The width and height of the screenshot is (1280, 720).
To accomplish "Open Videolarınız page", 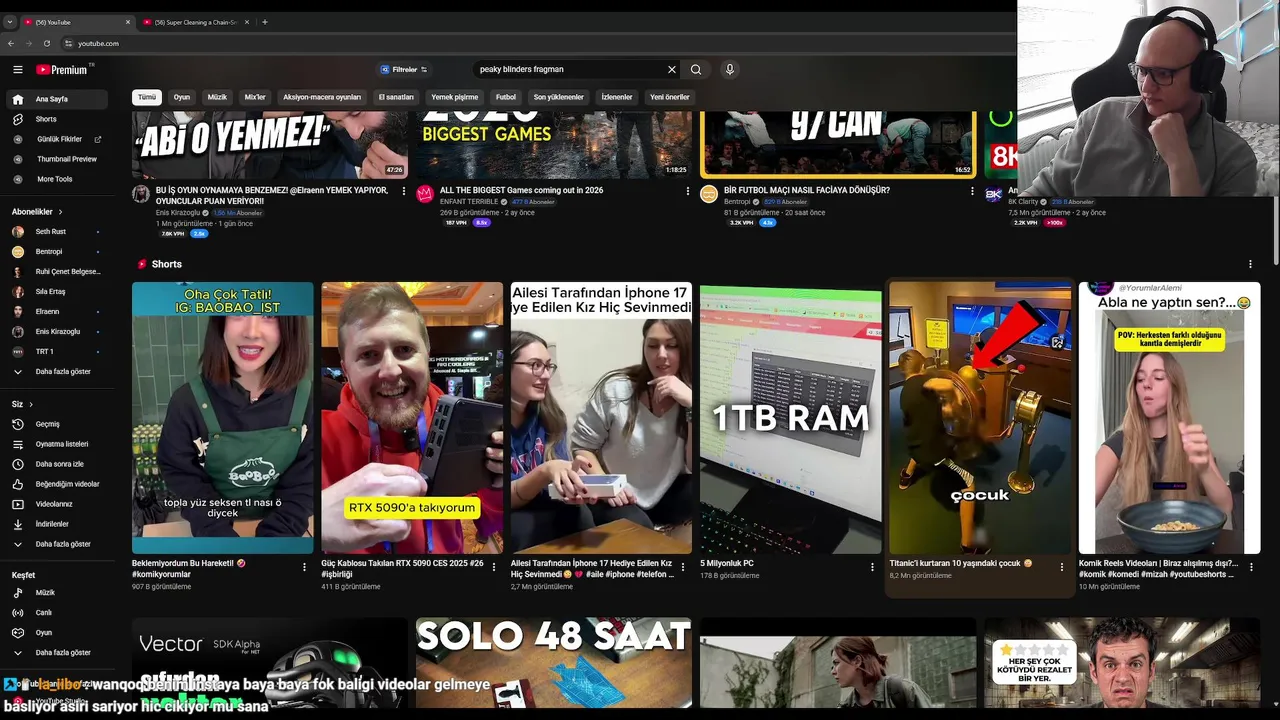I will (x=57, y=504).
